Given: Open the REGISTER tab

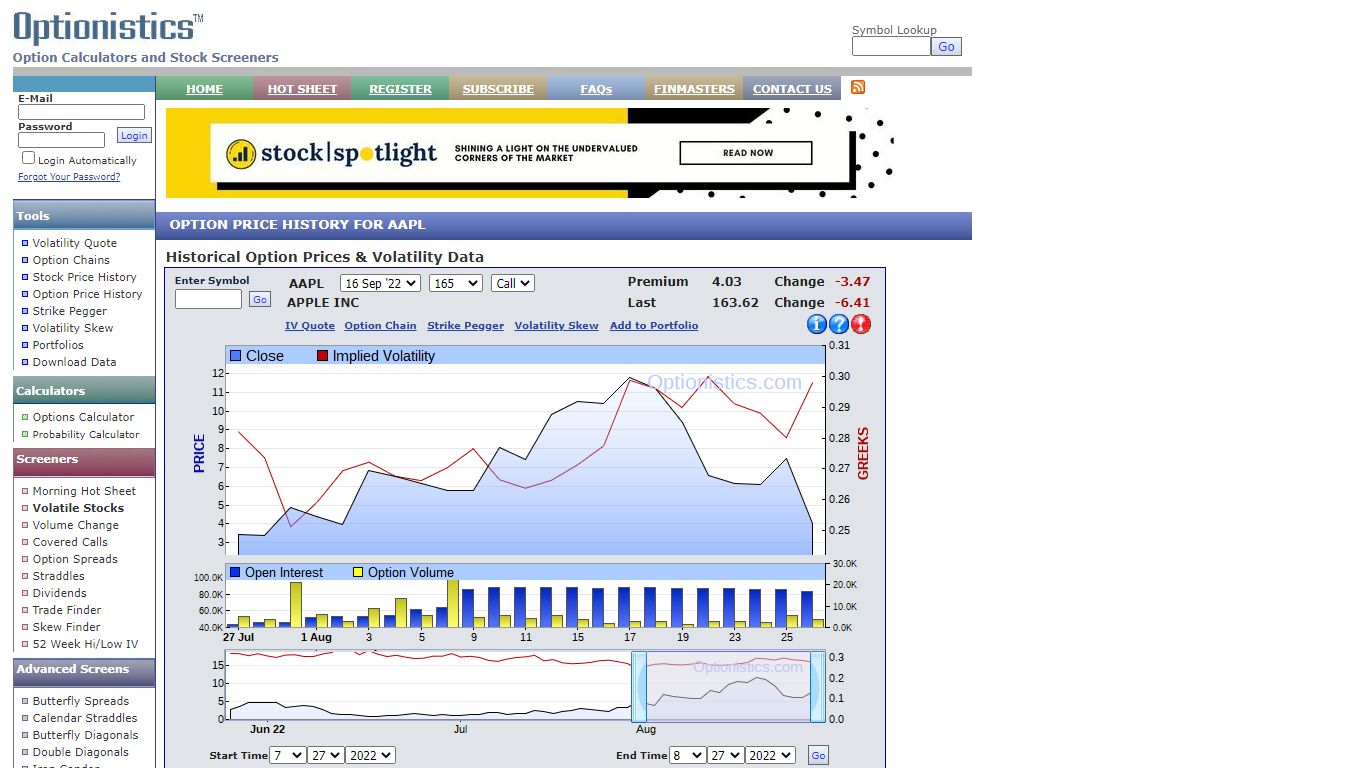Looking at the screenshot, I should point(400,89).
